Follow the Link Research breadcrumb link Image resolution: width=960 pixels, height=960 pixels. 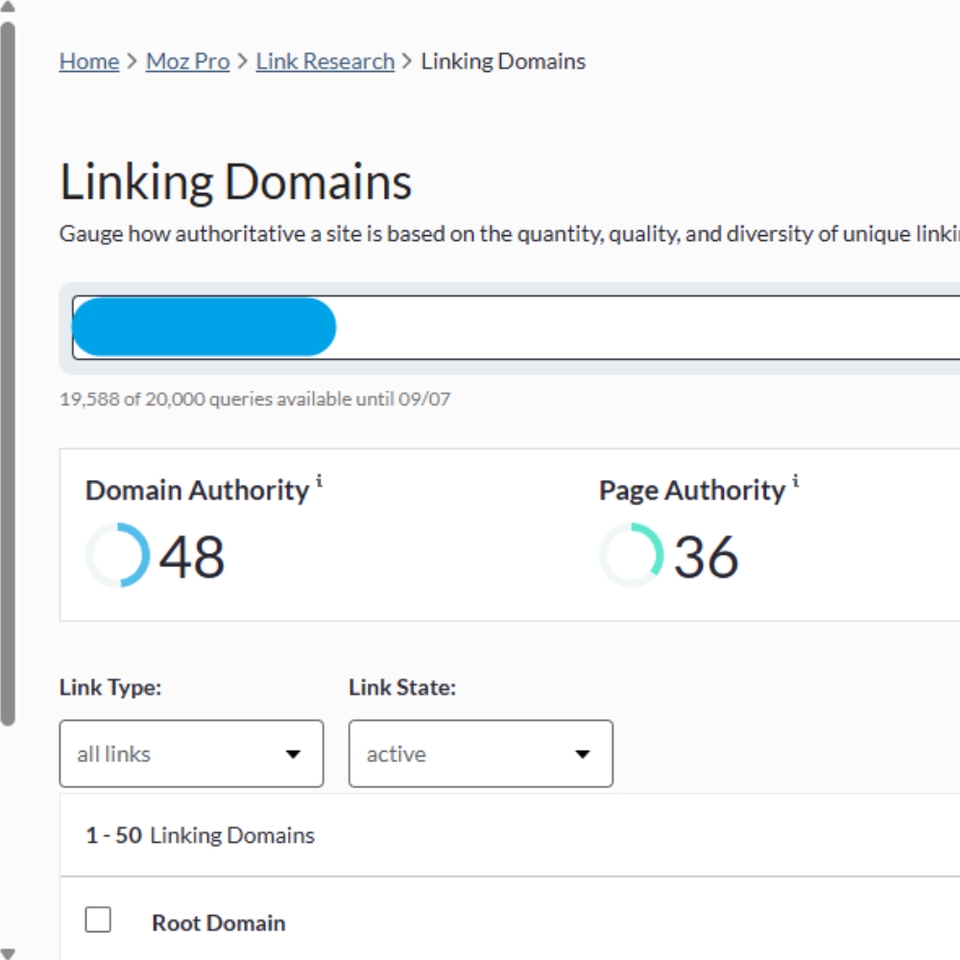pyautogui.click(x=323, y=61)
